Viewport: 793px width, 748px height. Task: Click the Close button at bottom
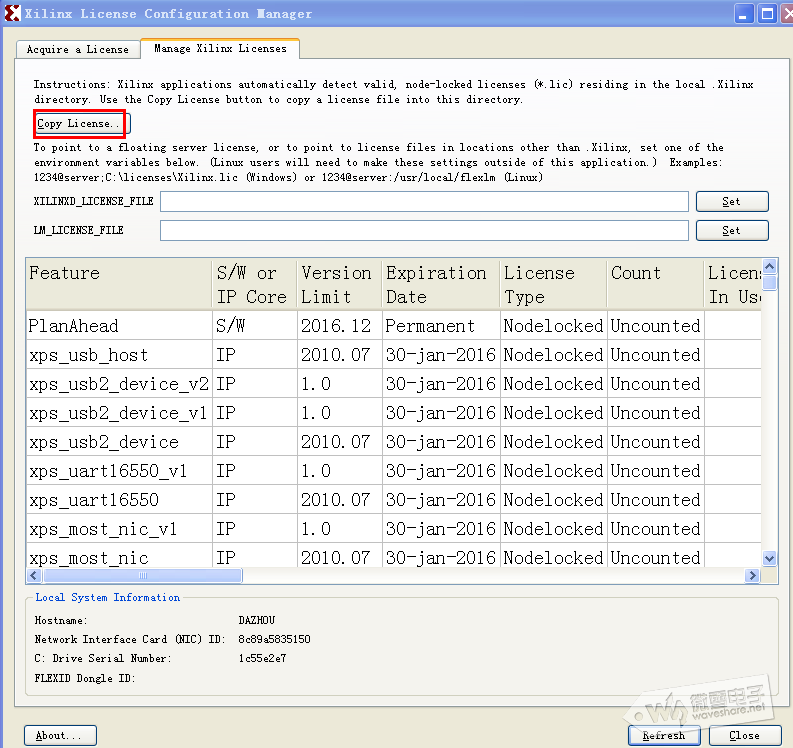(744, 735)
